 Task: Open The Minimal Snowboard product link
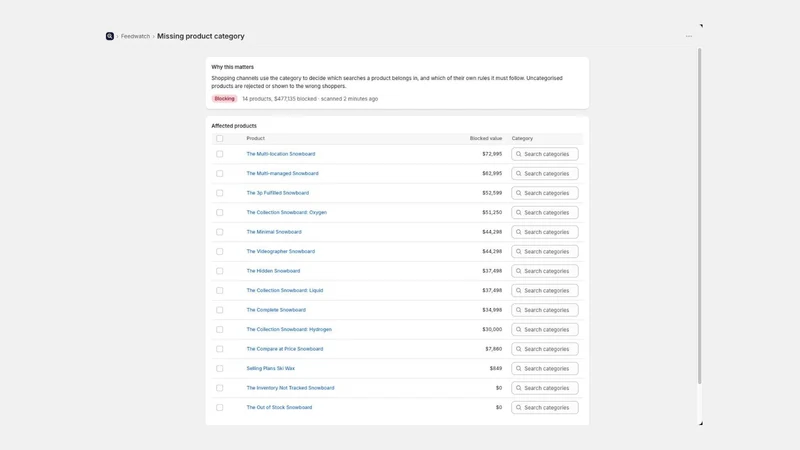[x=274, y=232]
